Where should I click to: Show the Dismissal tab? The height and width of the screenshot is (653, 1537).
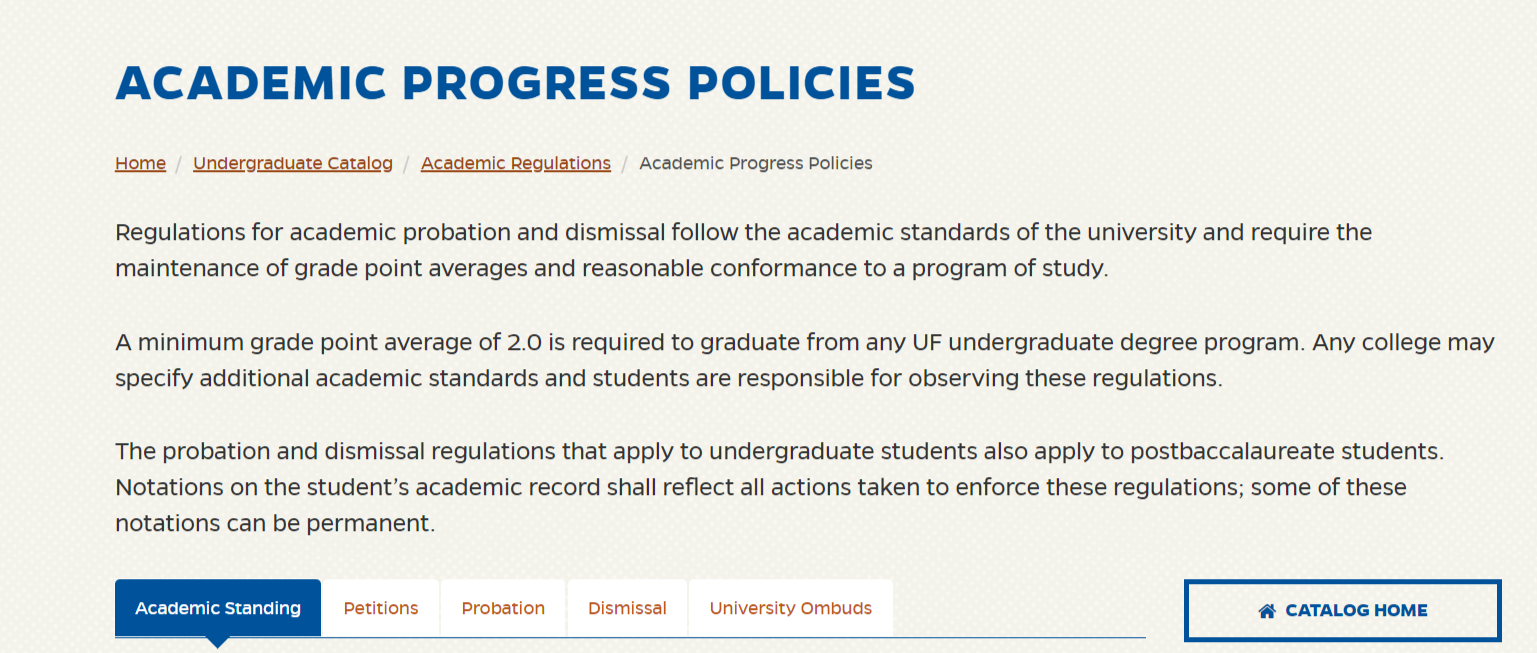click(x=627, y=608)
